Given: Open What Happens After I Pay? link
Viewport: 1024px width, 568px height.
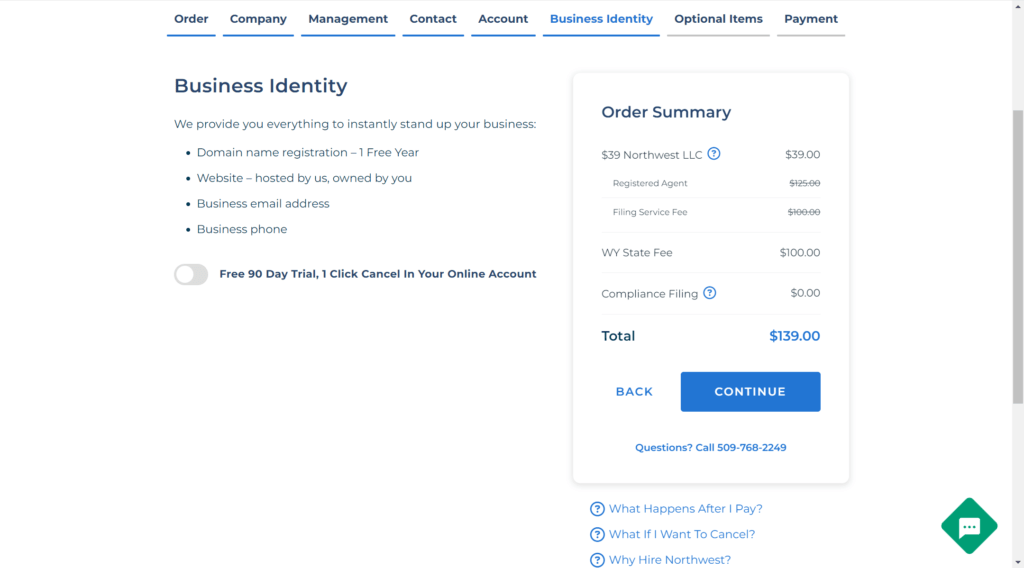Looking at the screenshot, I should (686, 509).
